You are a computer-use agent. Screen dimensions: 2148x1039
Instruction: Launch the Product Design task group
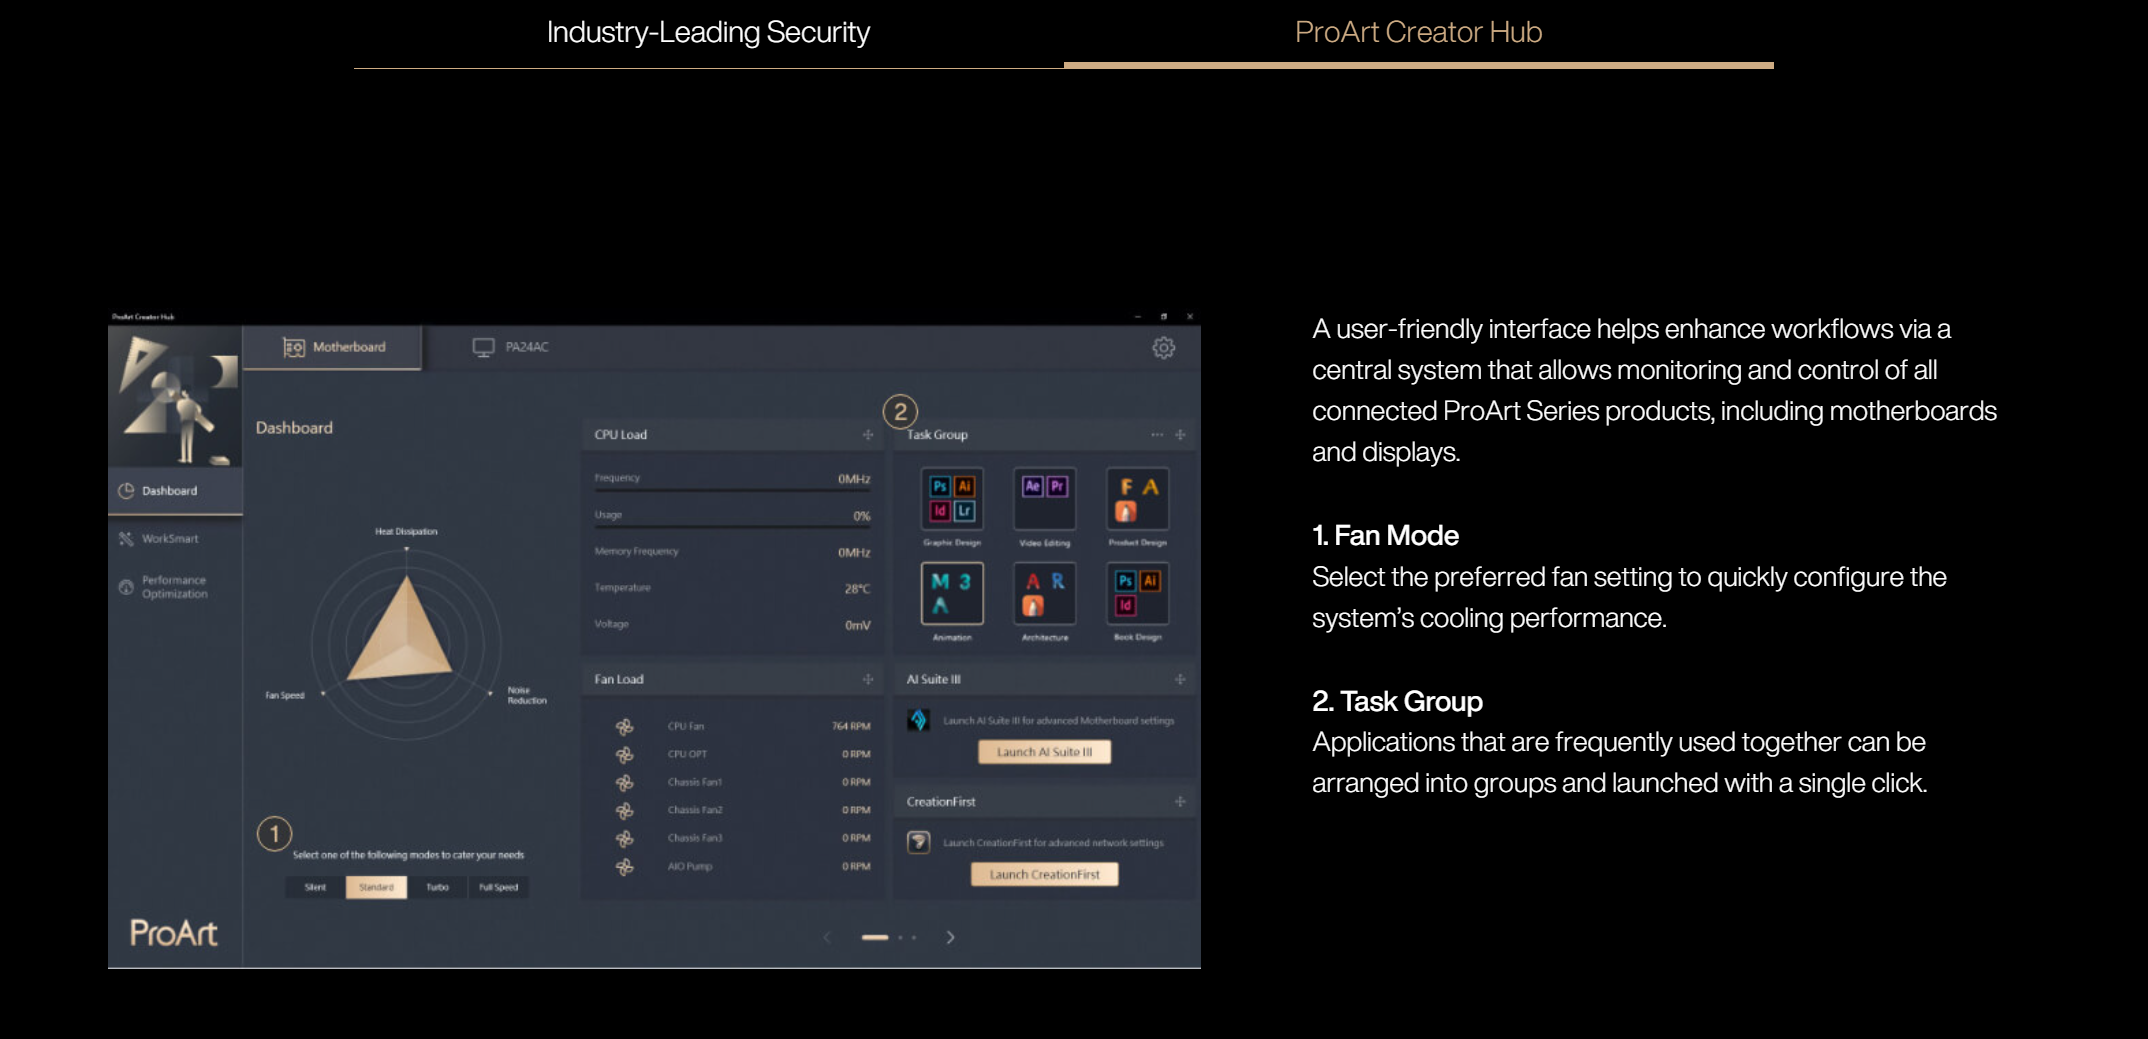click(x=1137, y=499)
